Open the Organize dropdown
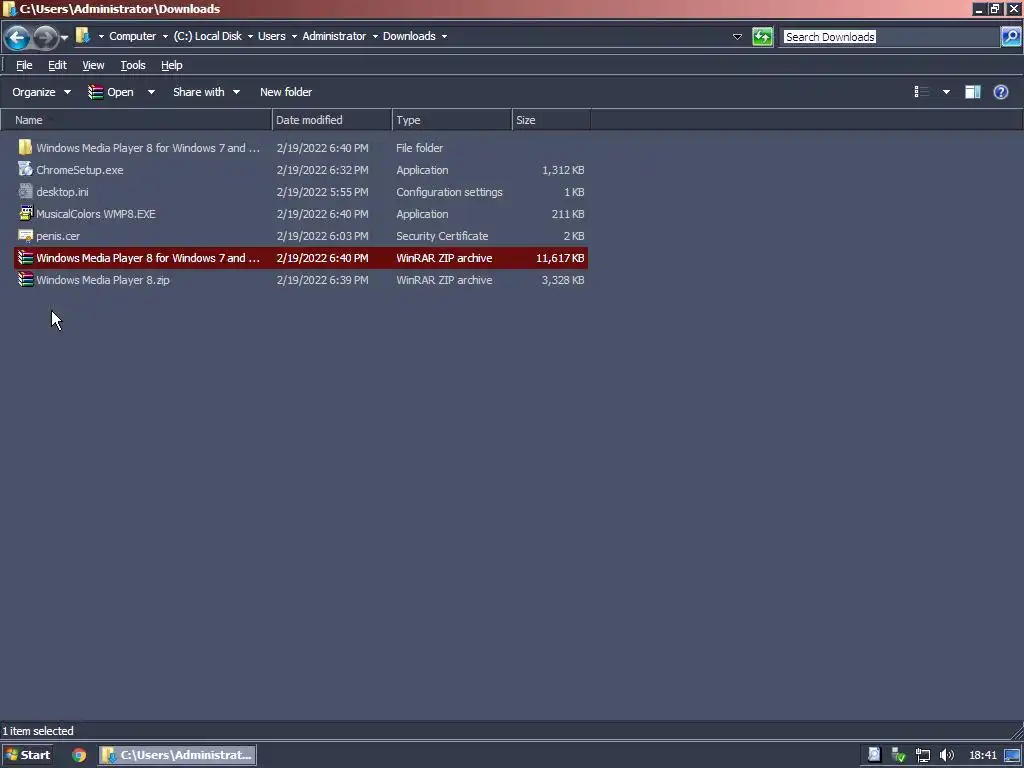Image resolution: width=1024 pixels, height=768 pixels. pos(41,92)
